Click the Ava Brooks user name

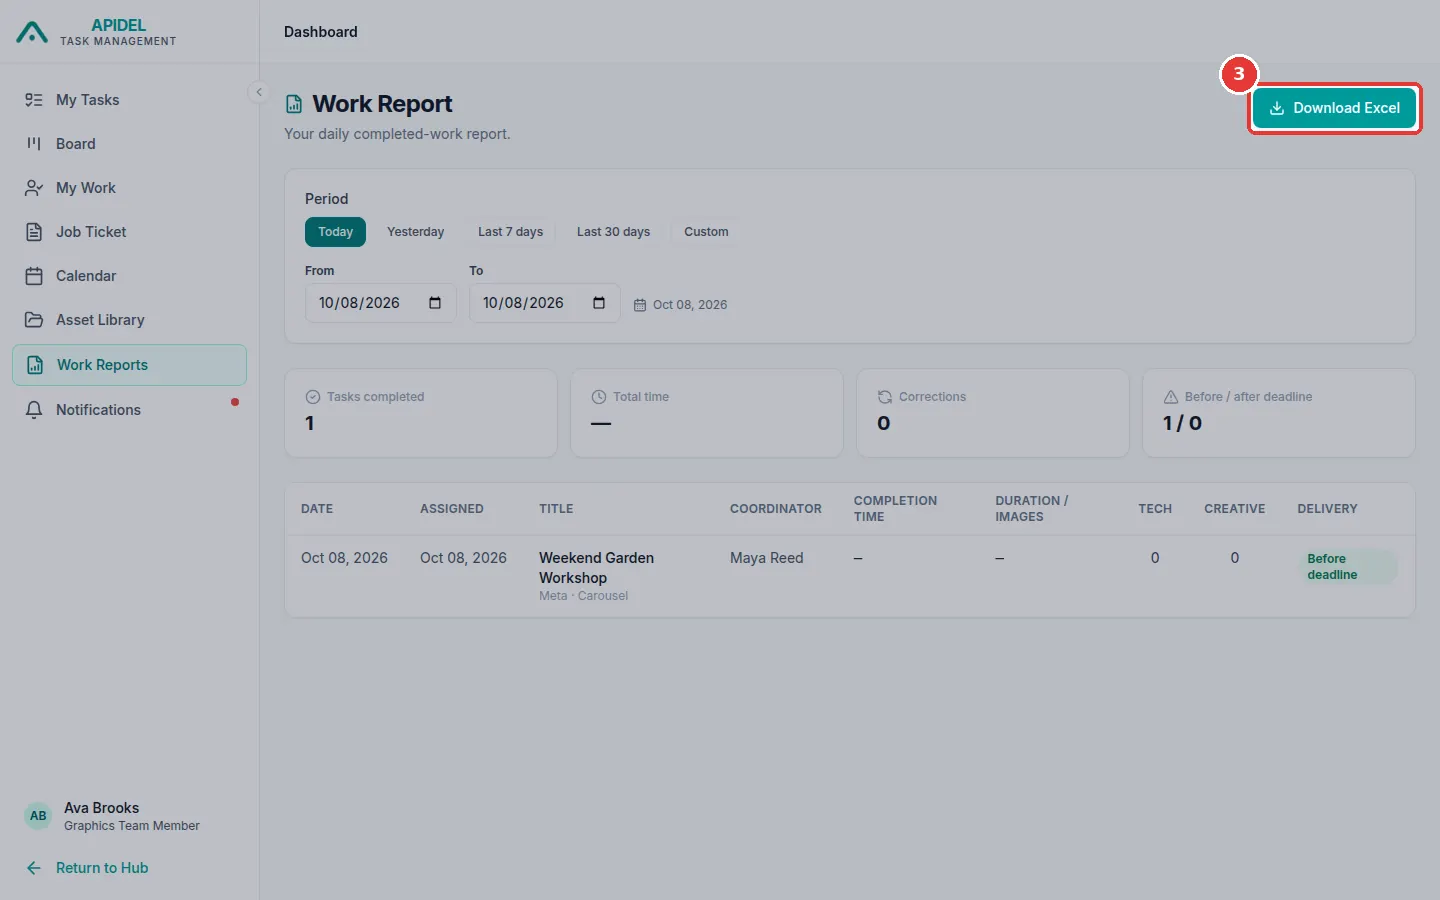[102, 808]
